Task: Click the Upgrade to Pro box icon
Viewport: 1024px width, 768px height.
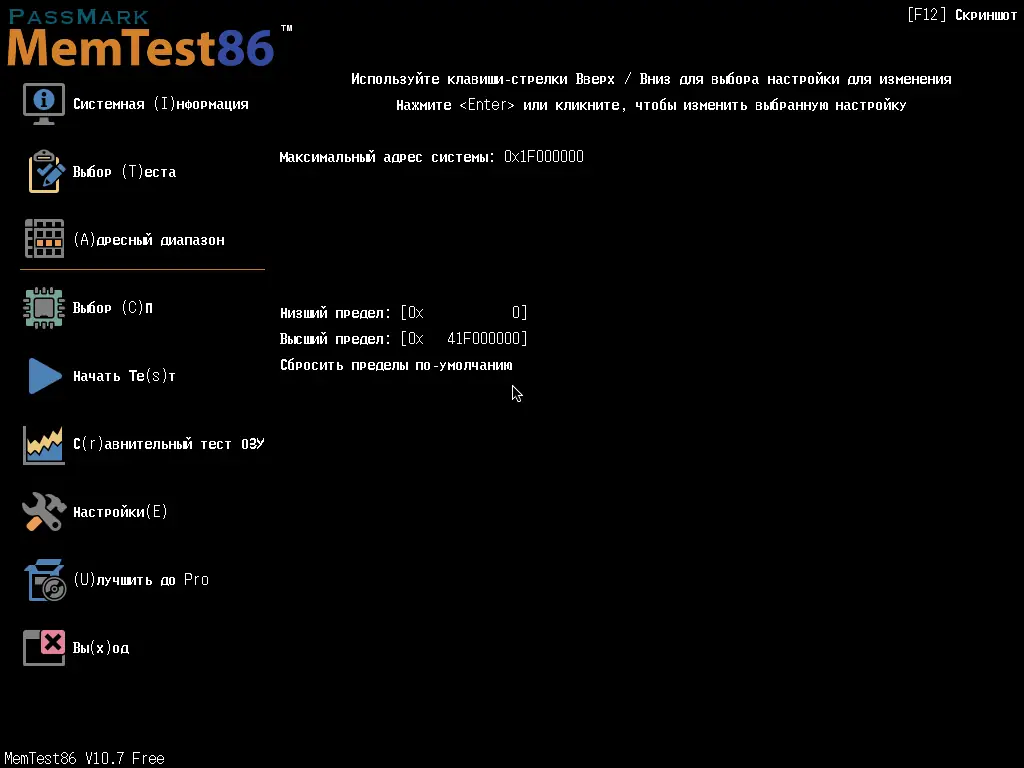Action: click(x=45, y=580)
